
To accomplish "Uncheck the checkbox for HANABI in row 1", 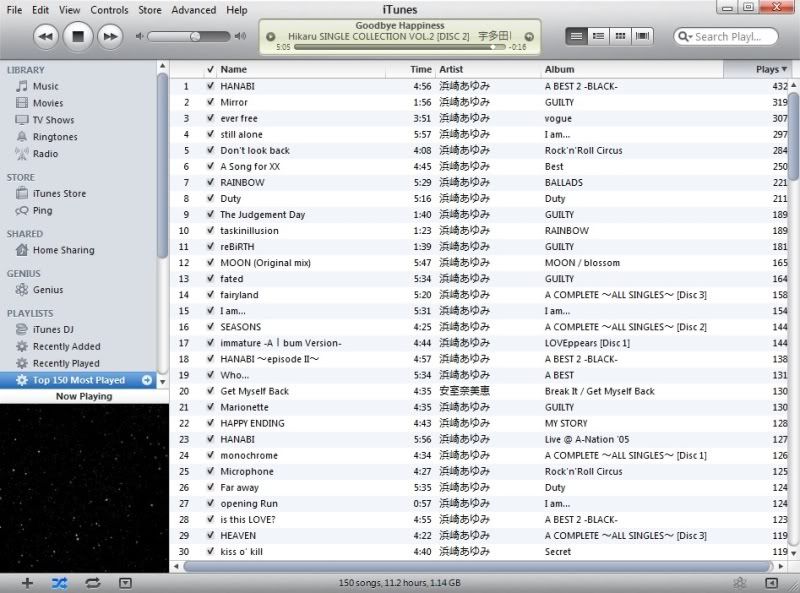I will pos(210,86).
